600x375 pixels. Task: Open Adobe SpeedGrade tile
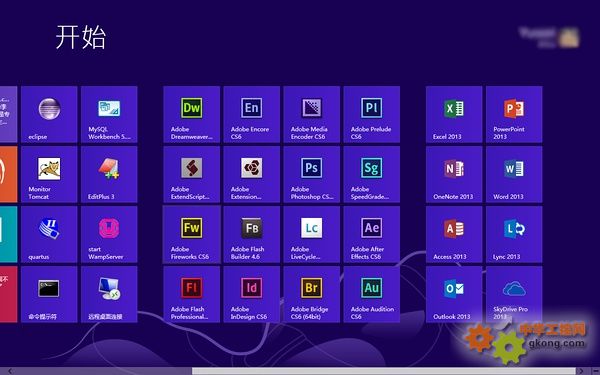tap(372, 174)
